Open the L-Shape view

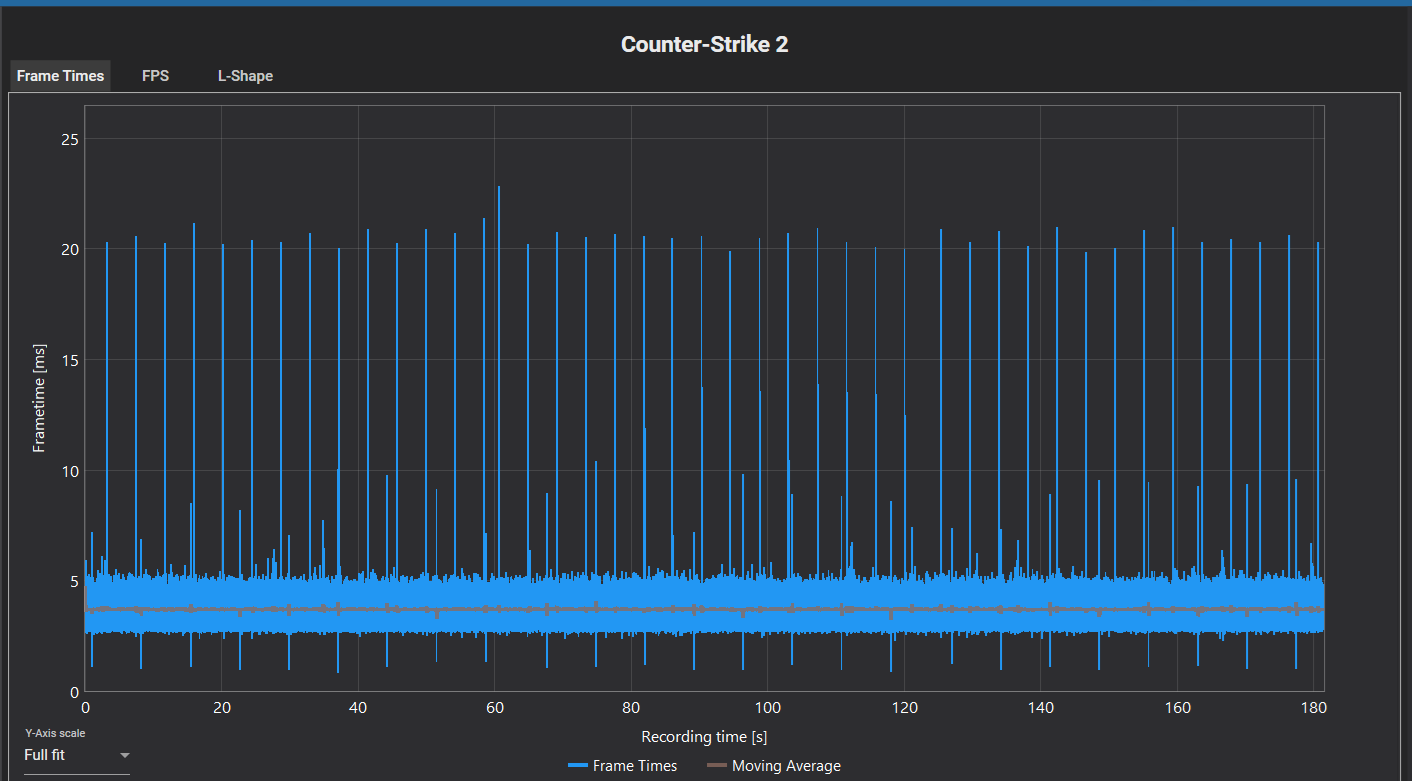(x=245, y=75)
